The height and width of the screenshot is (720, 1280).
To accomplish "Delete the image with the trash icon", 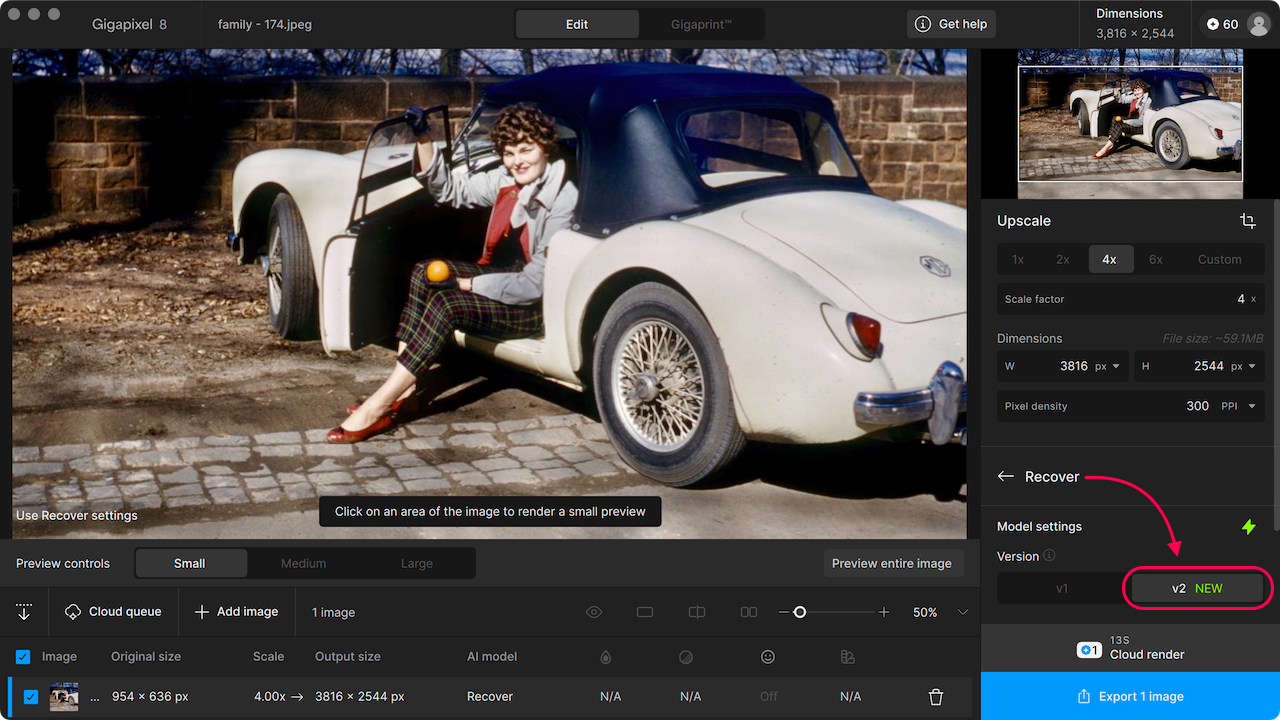I will [936, 697].
